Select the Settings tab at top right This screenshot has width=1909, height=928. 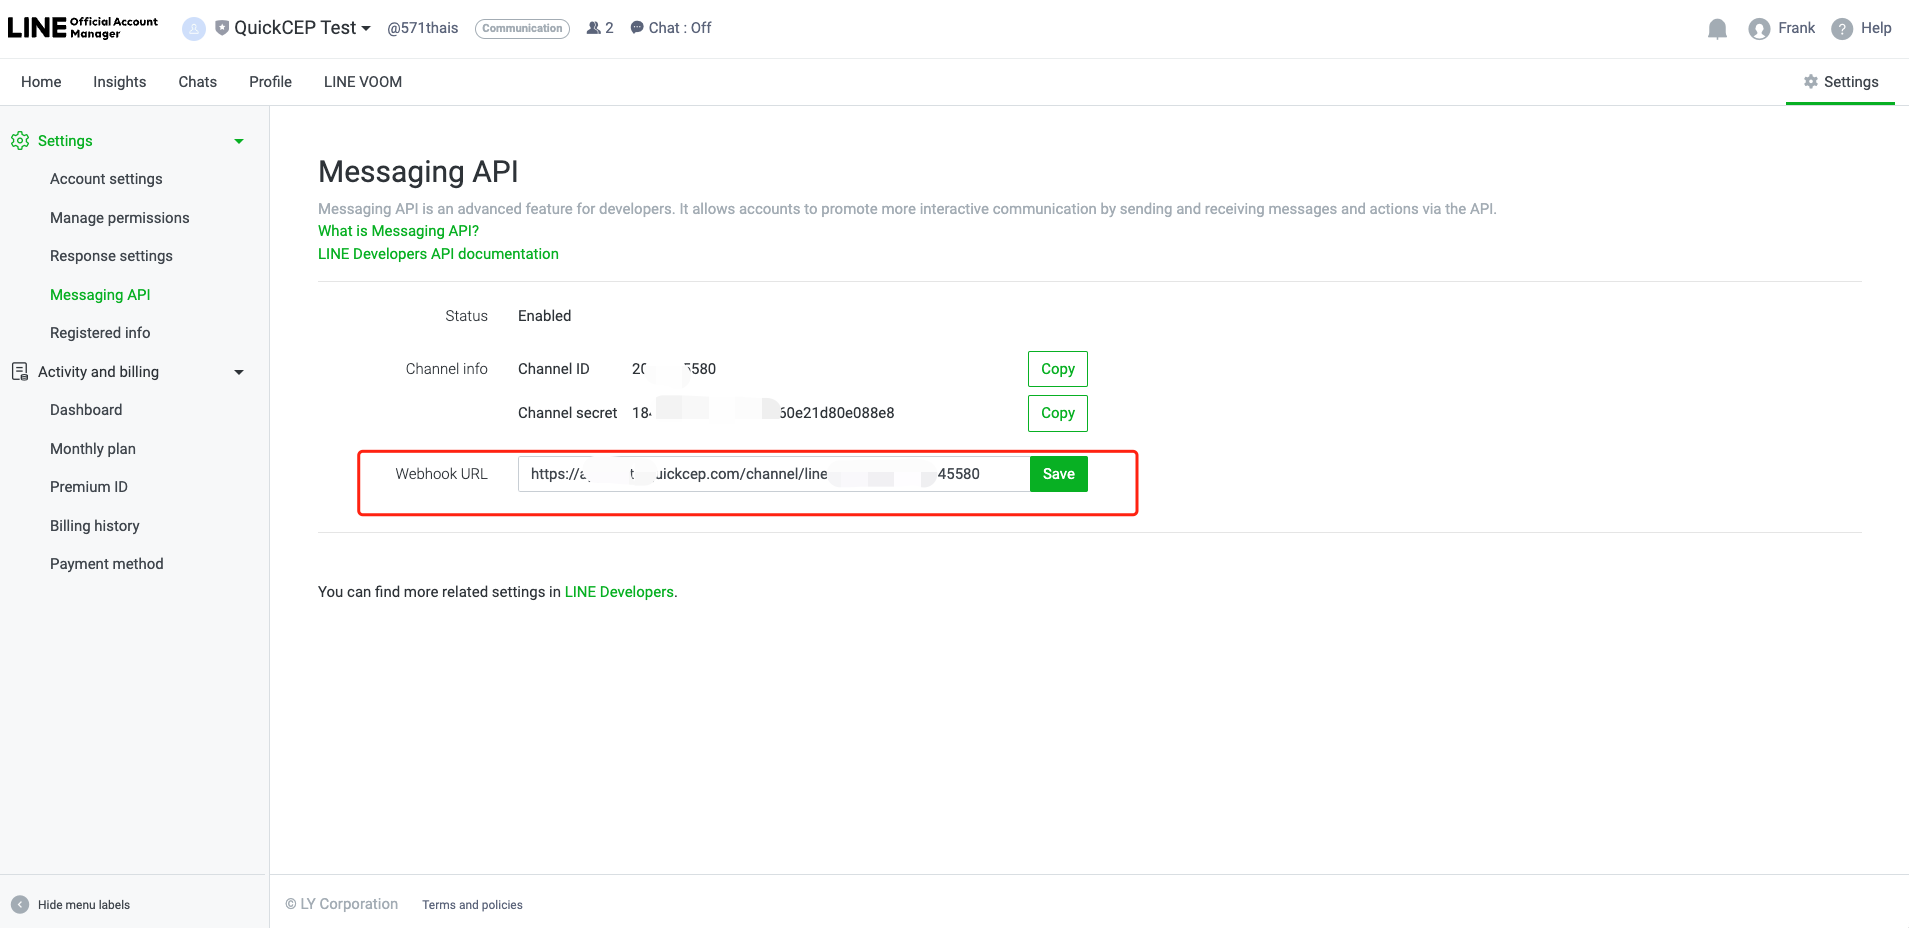pos(1841,82)
